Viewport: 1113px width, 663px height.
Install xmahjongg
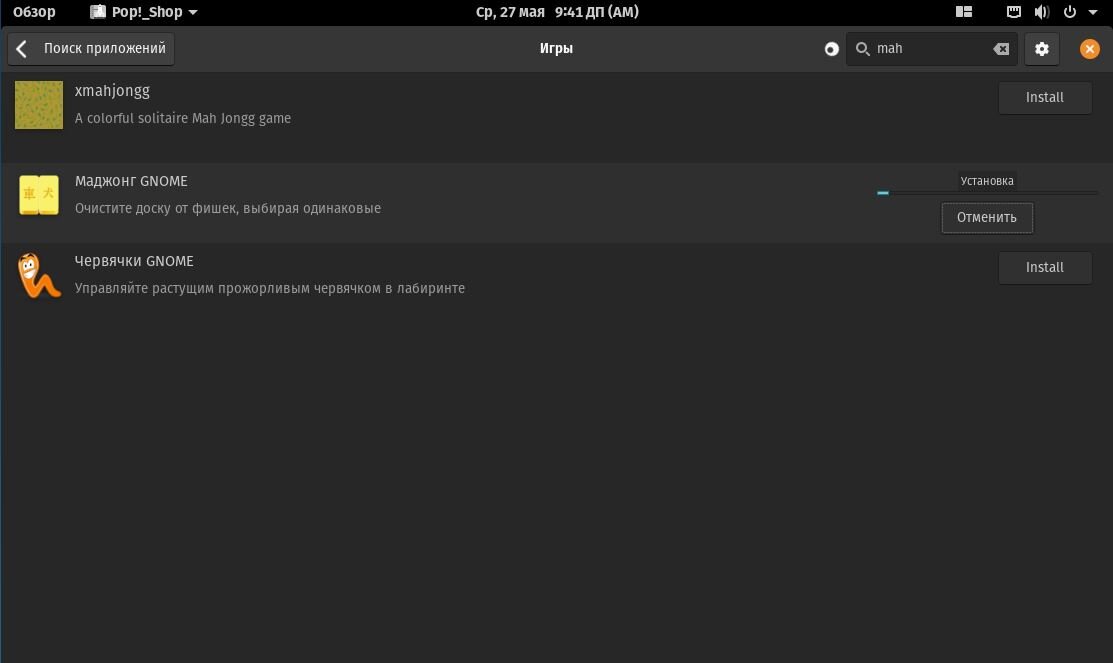1045,98
